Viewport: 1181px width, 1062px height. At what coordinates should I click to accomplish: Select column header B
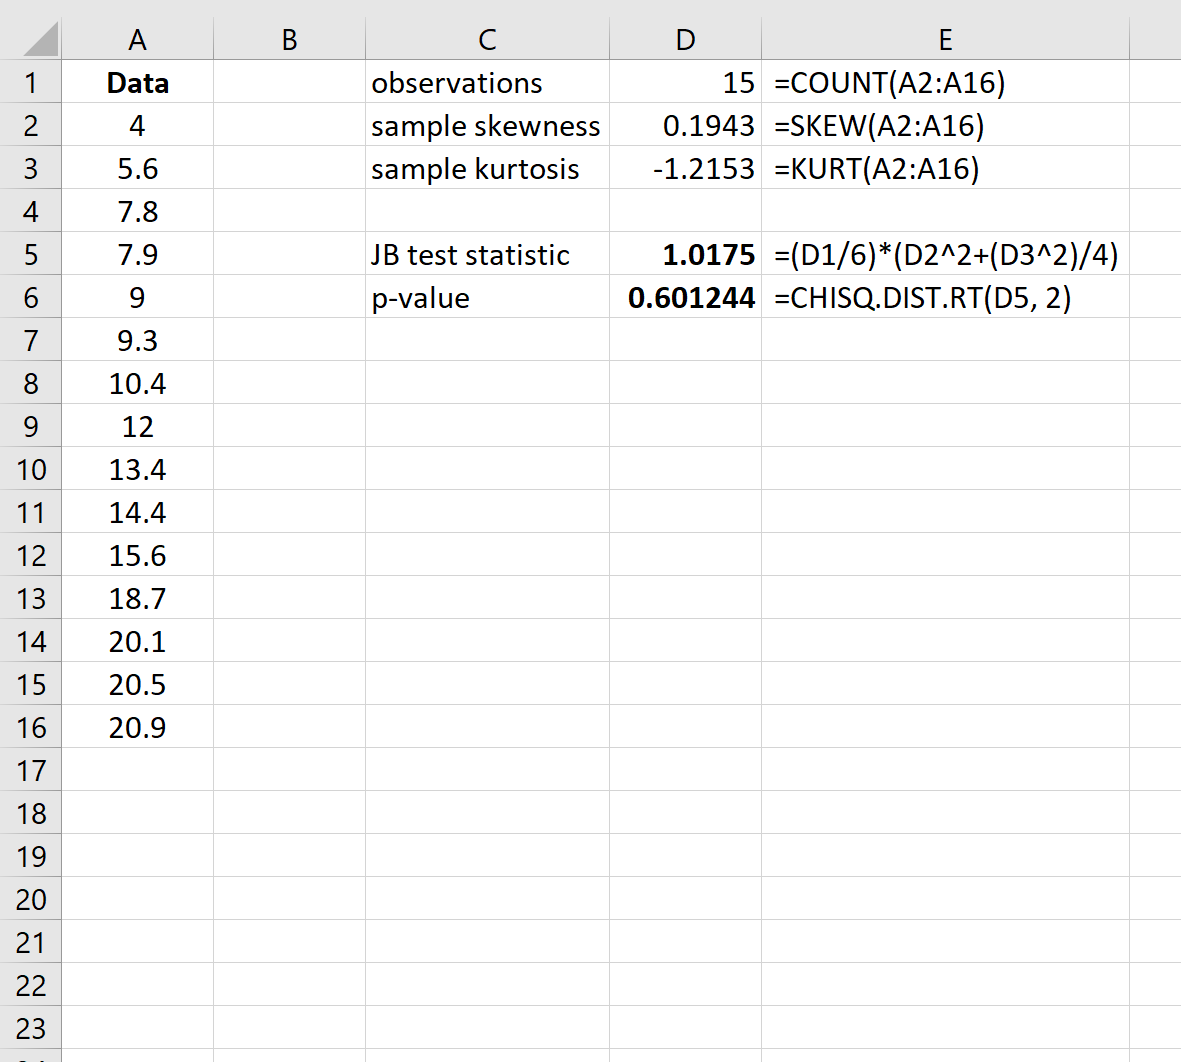288,38
